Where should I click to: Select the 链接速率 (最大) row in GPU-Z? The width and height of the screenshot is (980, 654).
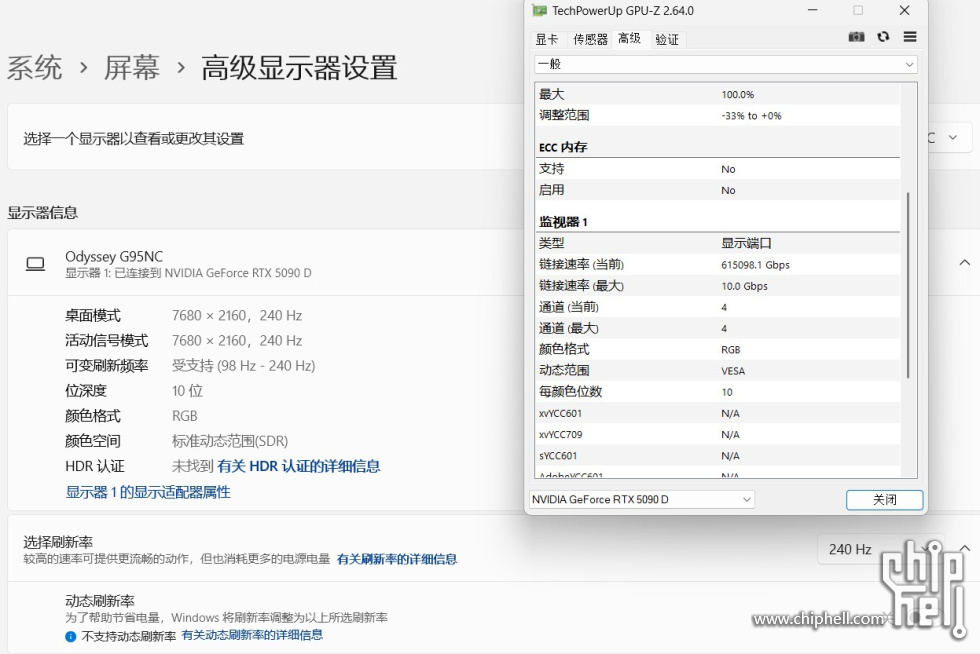click(x=718, y=286)
